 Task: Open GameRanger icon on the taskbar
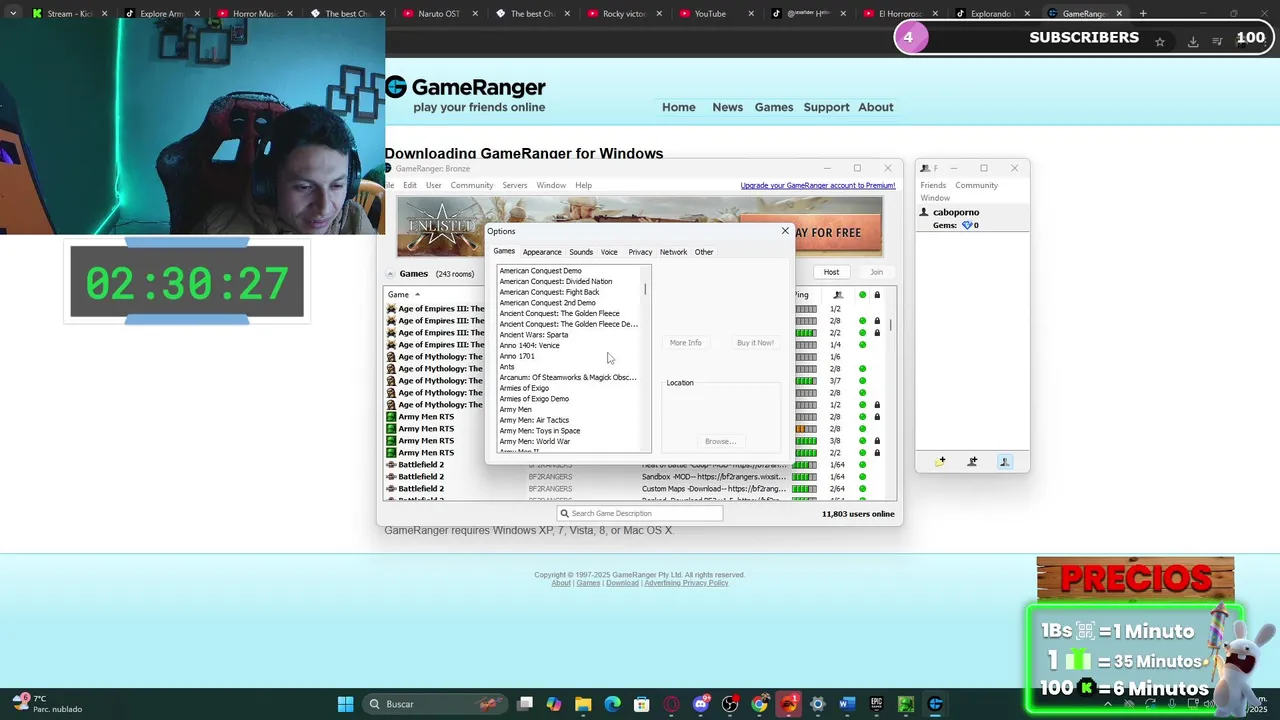[935, 704]
